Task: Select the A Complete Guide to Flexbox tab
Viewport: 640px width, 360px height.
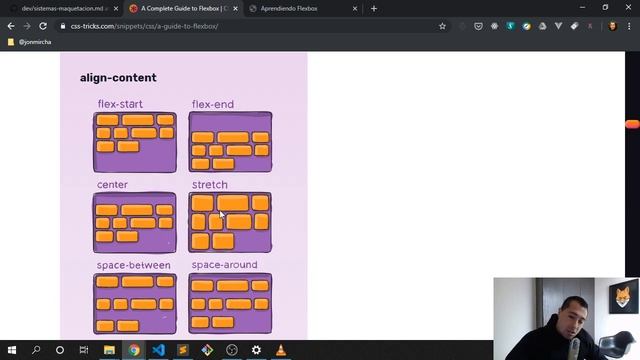Action: point(184,8)
